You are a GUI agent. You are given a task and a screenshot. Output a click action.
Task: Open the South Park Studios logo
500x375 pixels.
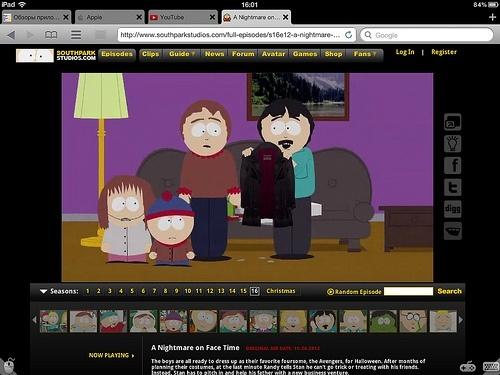tap(56, 55)
